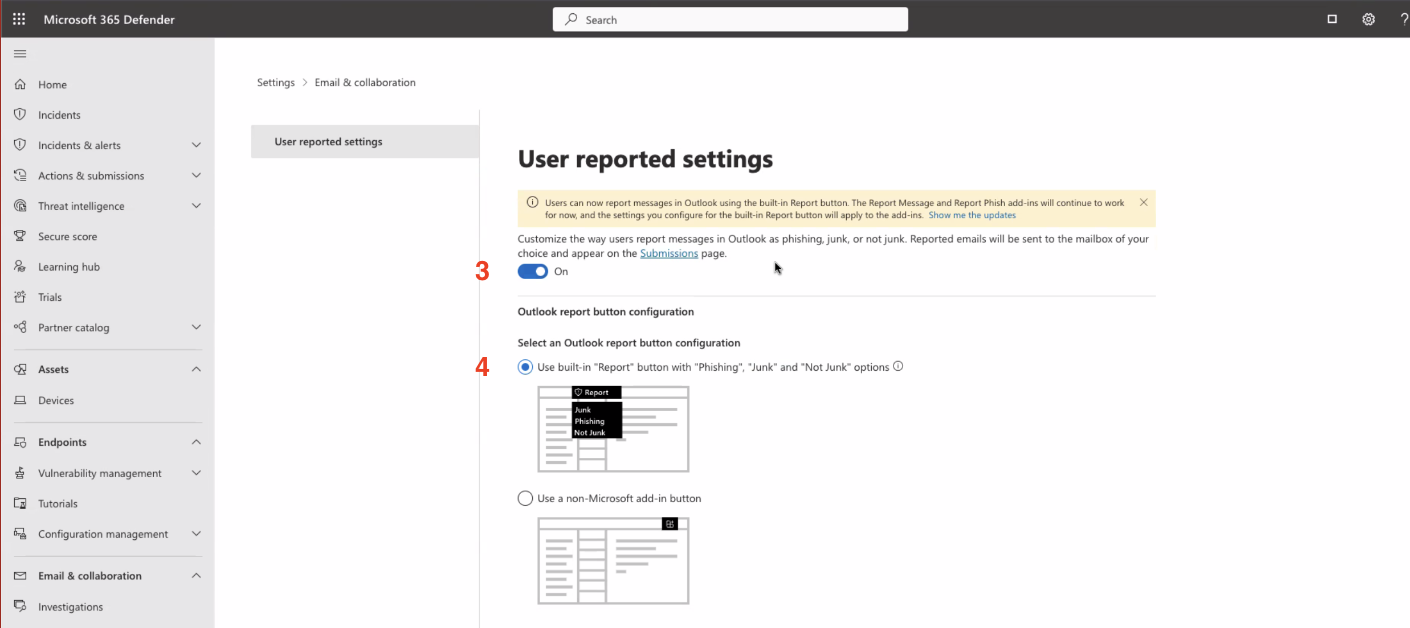The width and height of the screenshot is (1410, 628).
Task: Open Show me the updates link
Action: 972,215
